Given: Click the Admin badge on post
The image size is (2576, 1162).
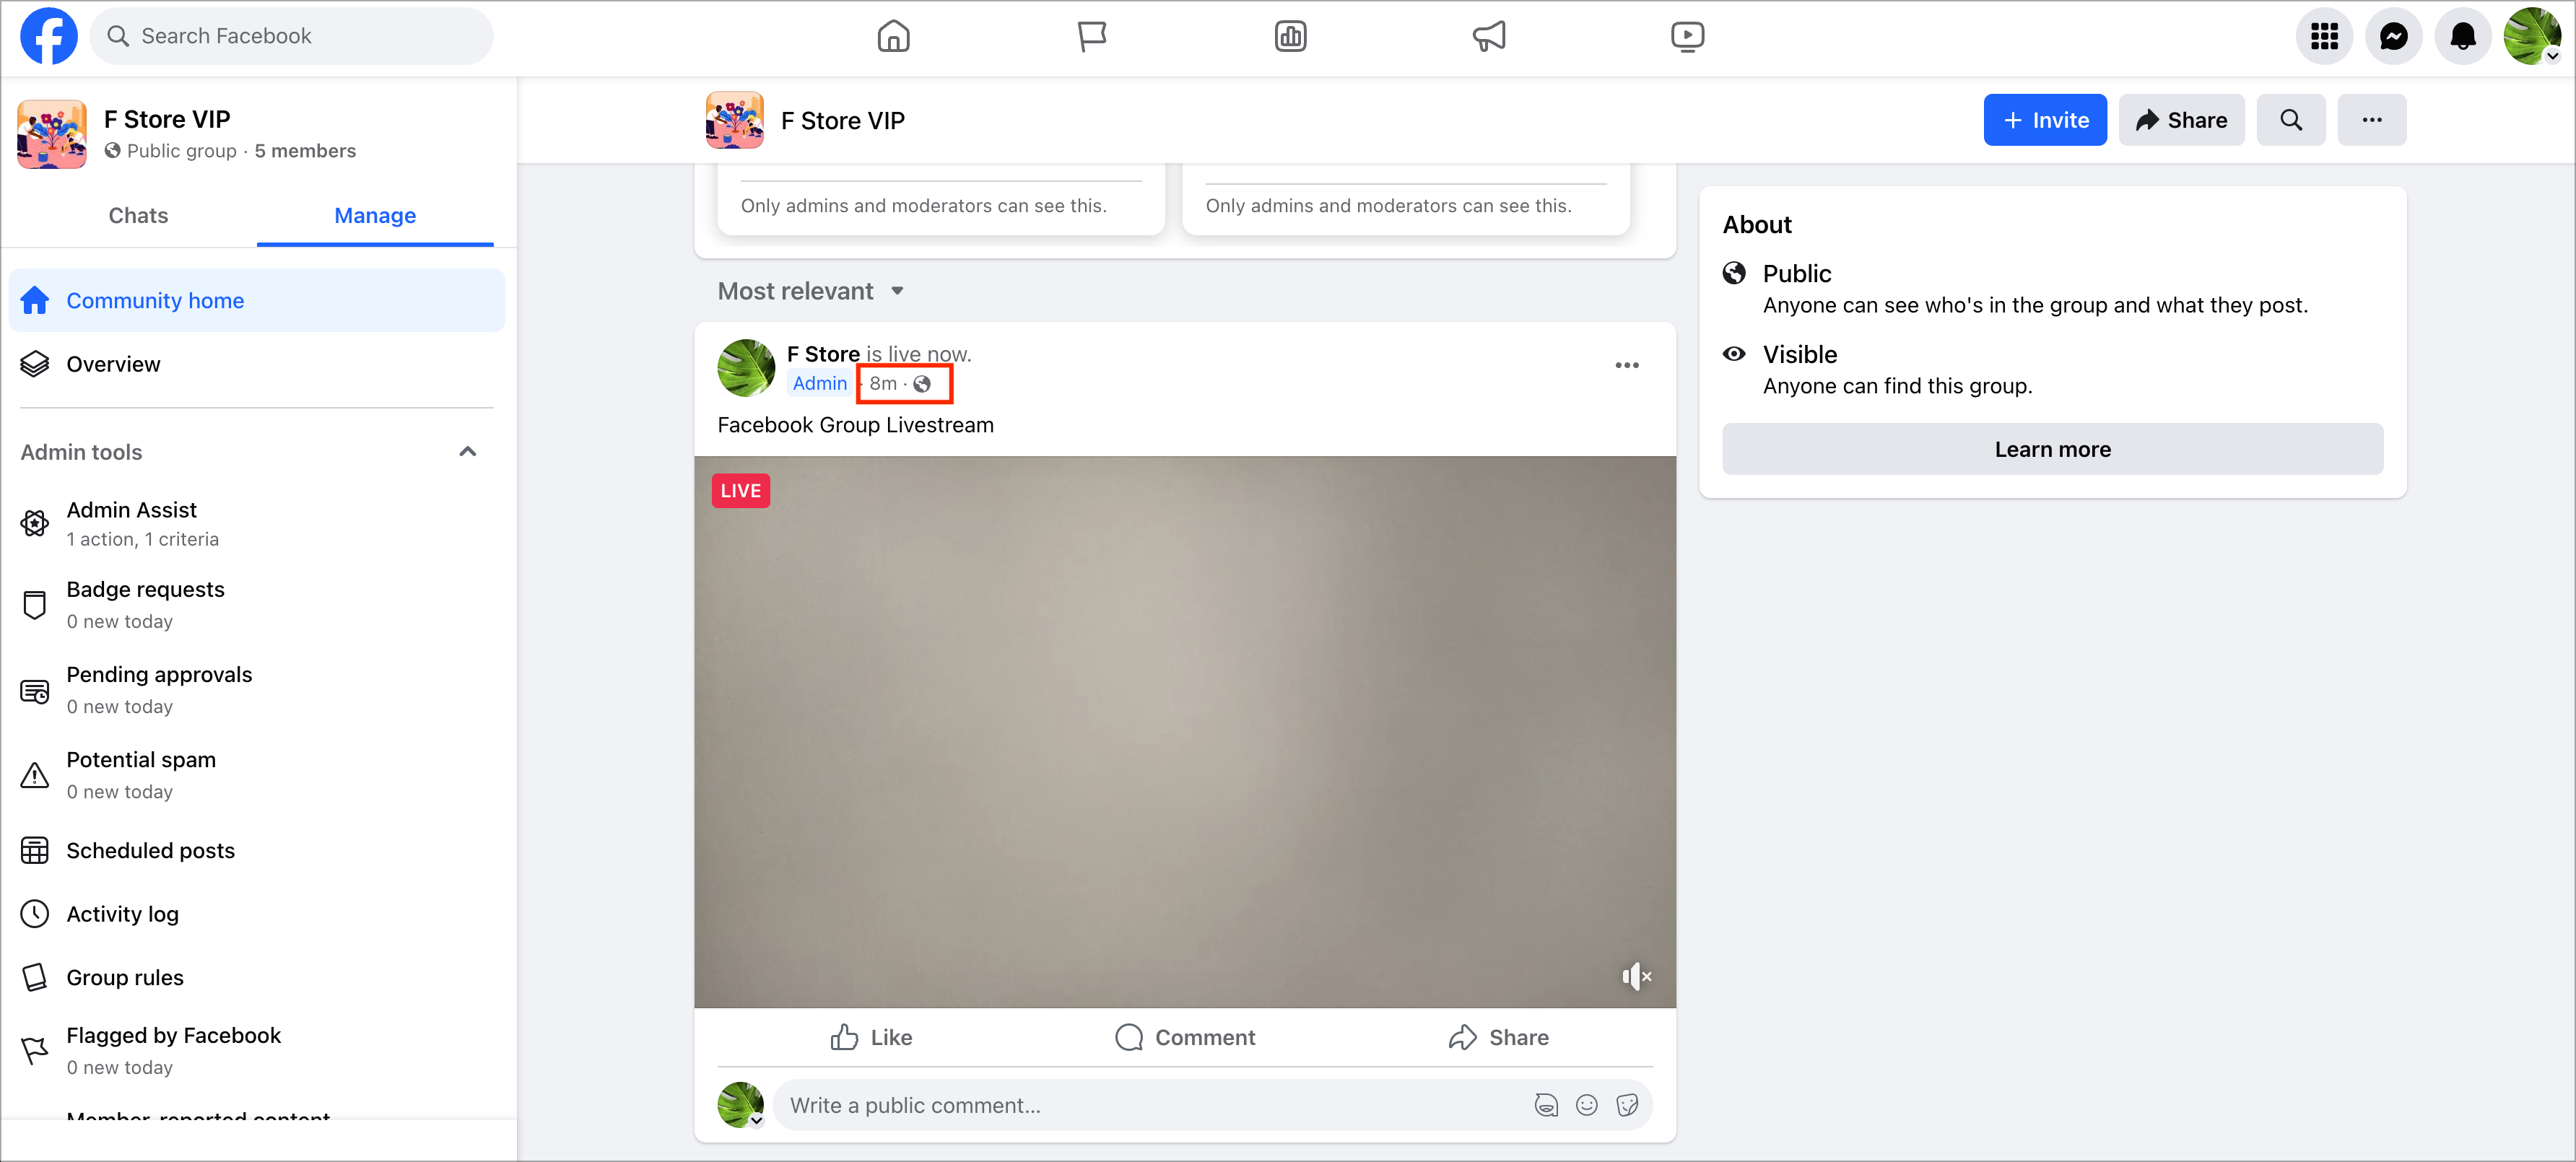Looking at the screenshot, I should tap(819, 383).
